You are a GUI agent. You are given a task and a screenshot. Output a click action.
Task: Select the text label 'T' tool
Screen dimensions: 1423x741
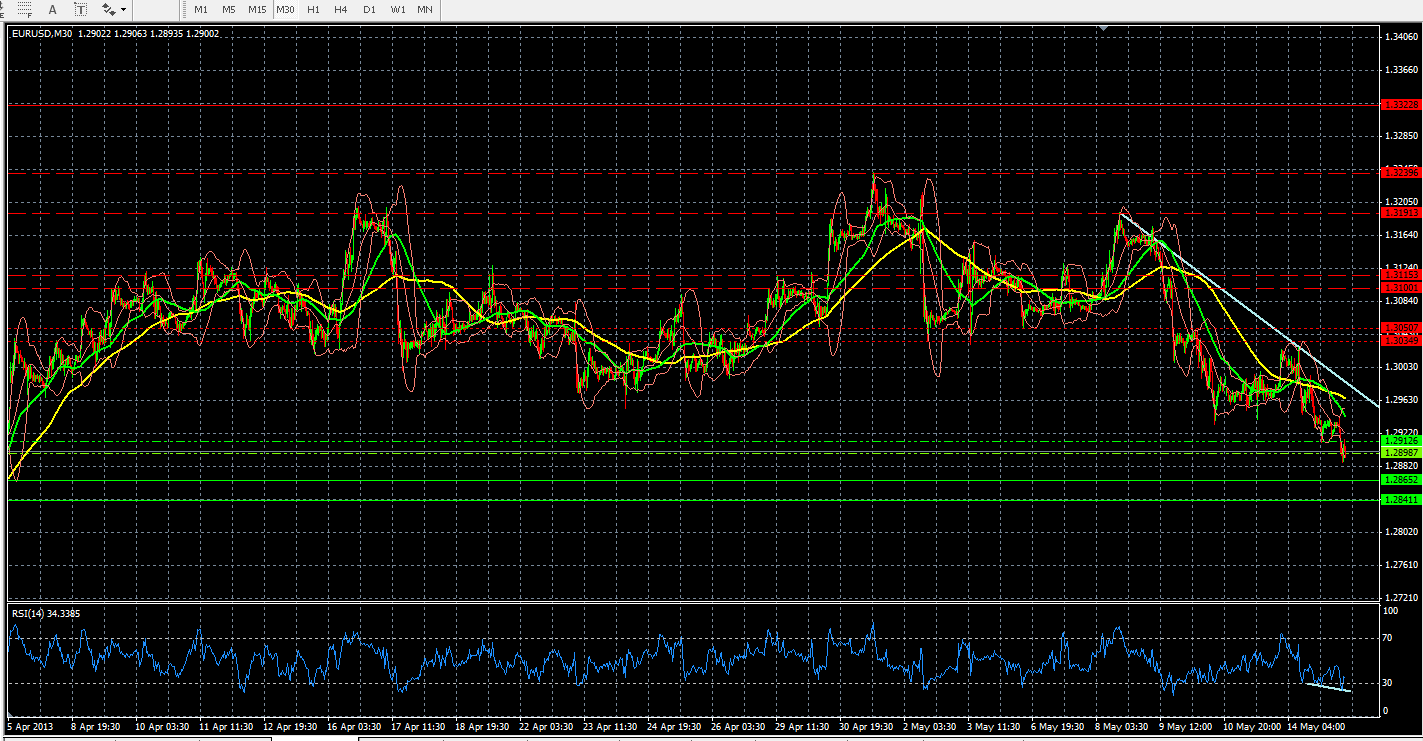tap(81, 9)
